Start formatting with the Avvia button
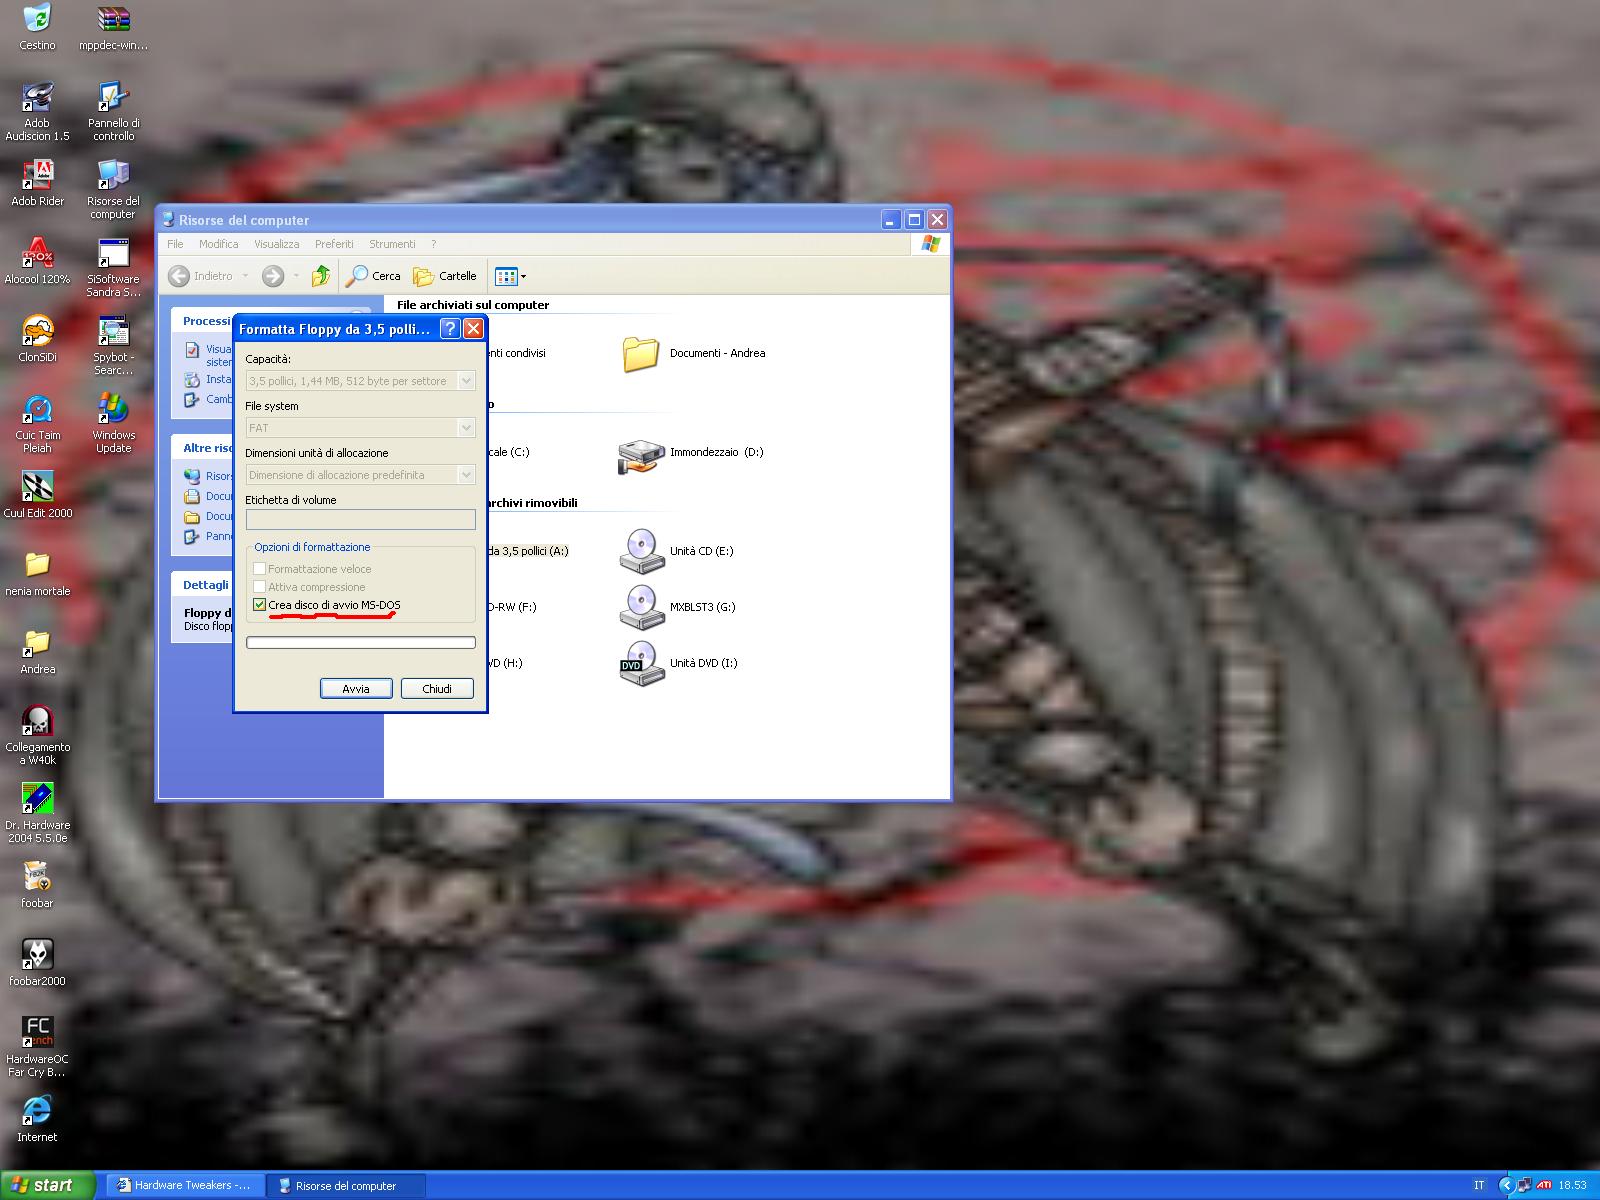 356,689
